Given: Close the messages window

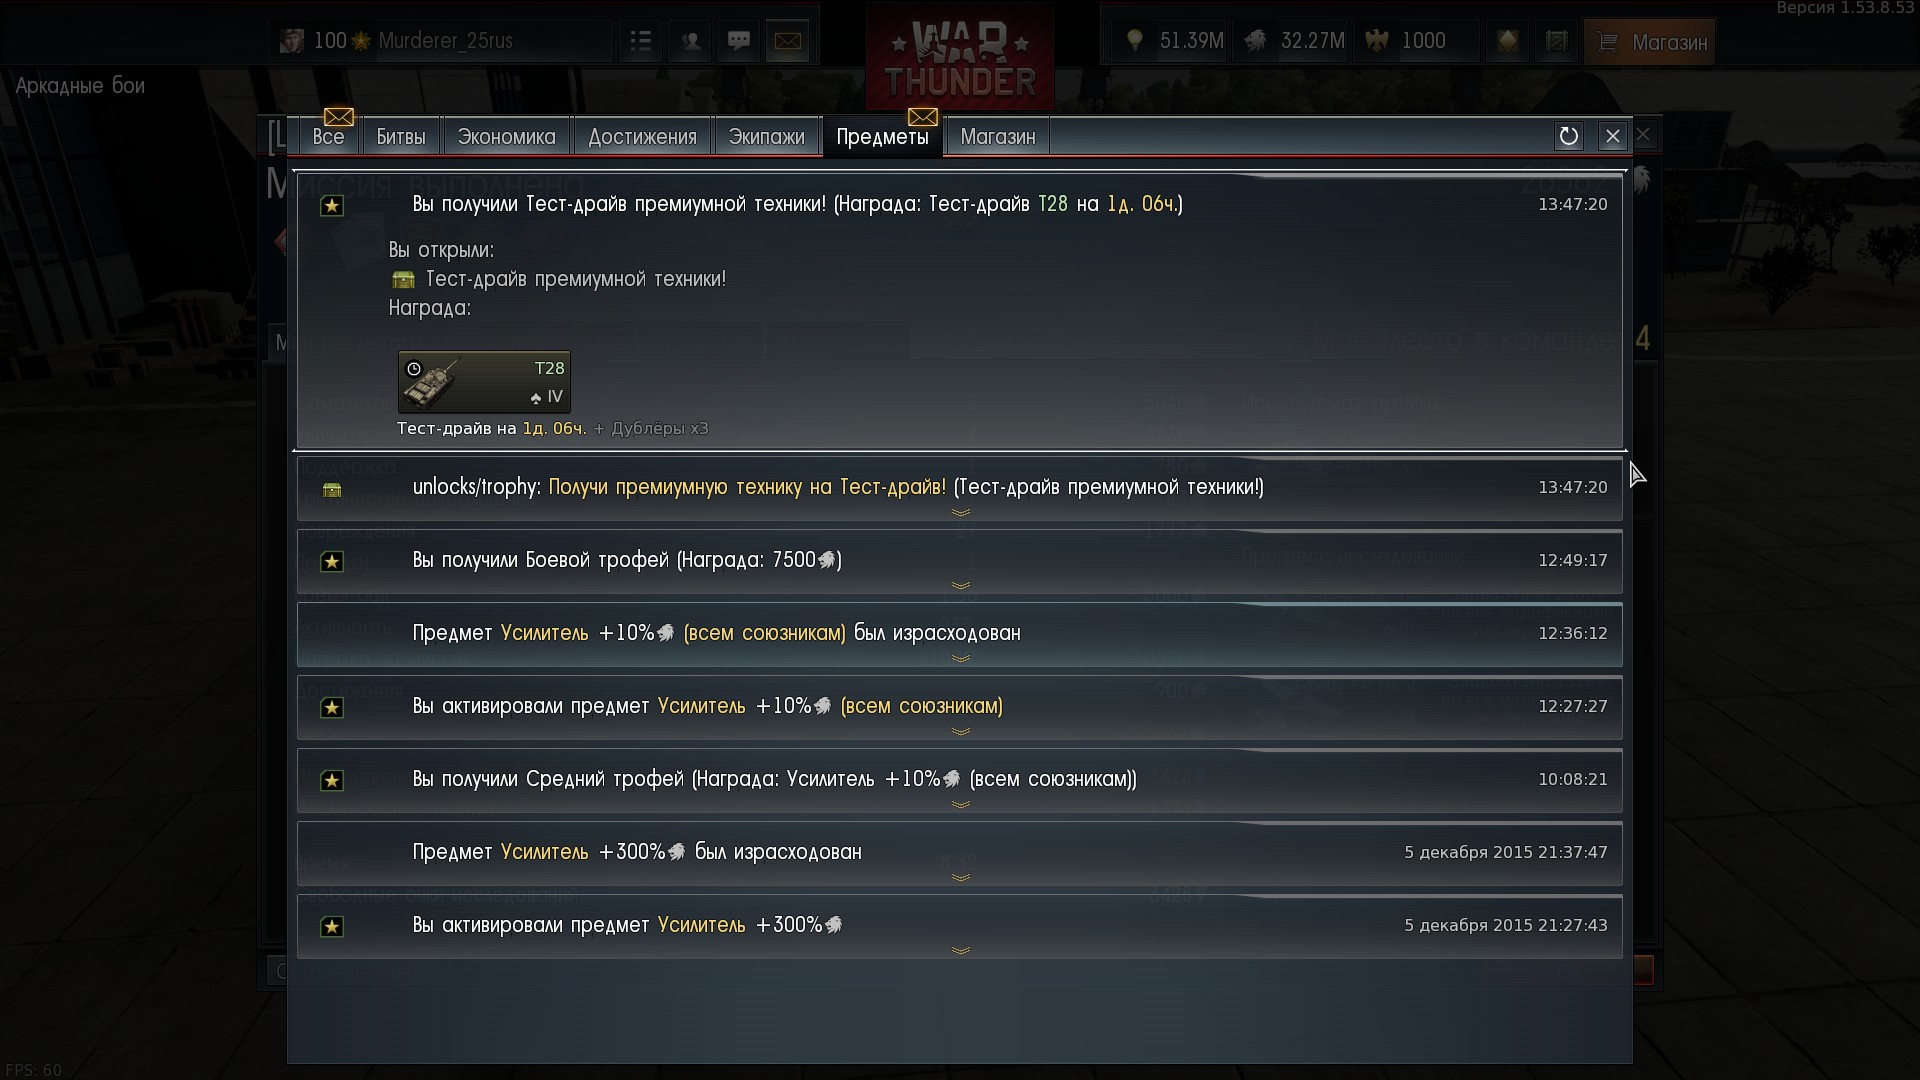Looking at the screenshot, I should [x=1612, y=136].
